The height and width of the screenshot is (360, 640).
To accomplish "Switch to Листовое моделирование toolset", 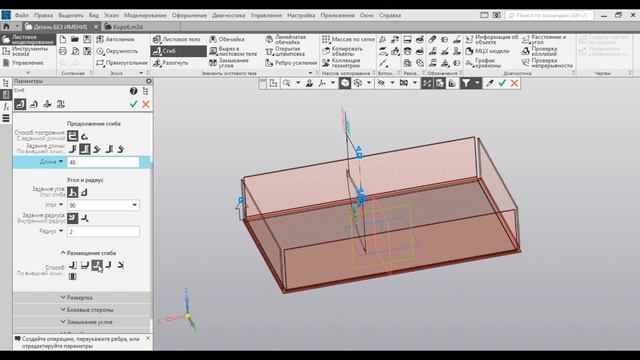I will 28,39.
